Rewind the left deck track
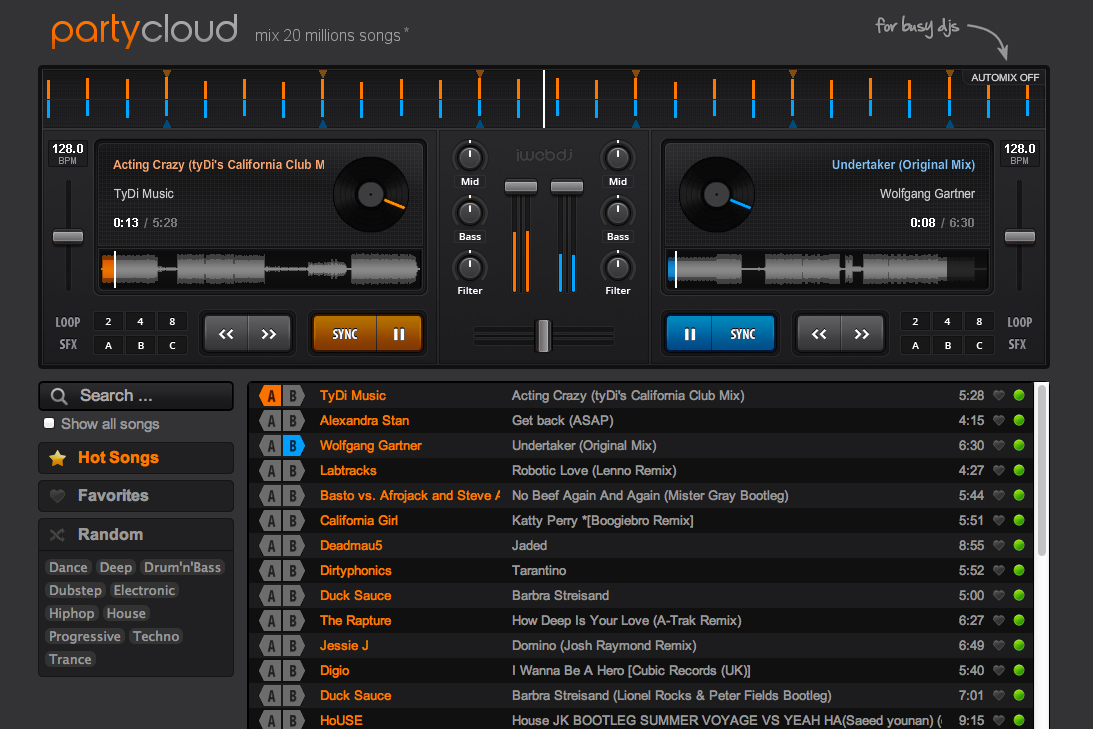 click(226, 334)
